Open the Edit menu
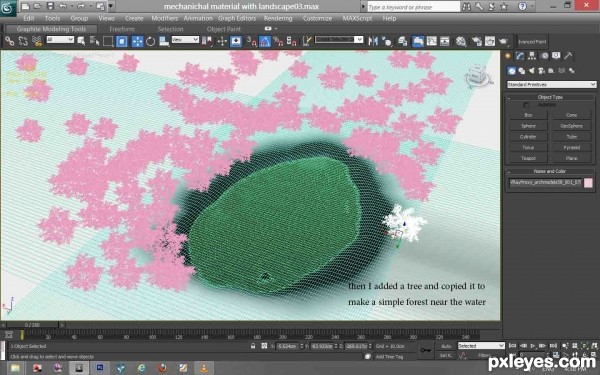The height and width of the screenshot is (375, 600). (x=29, y=18)
